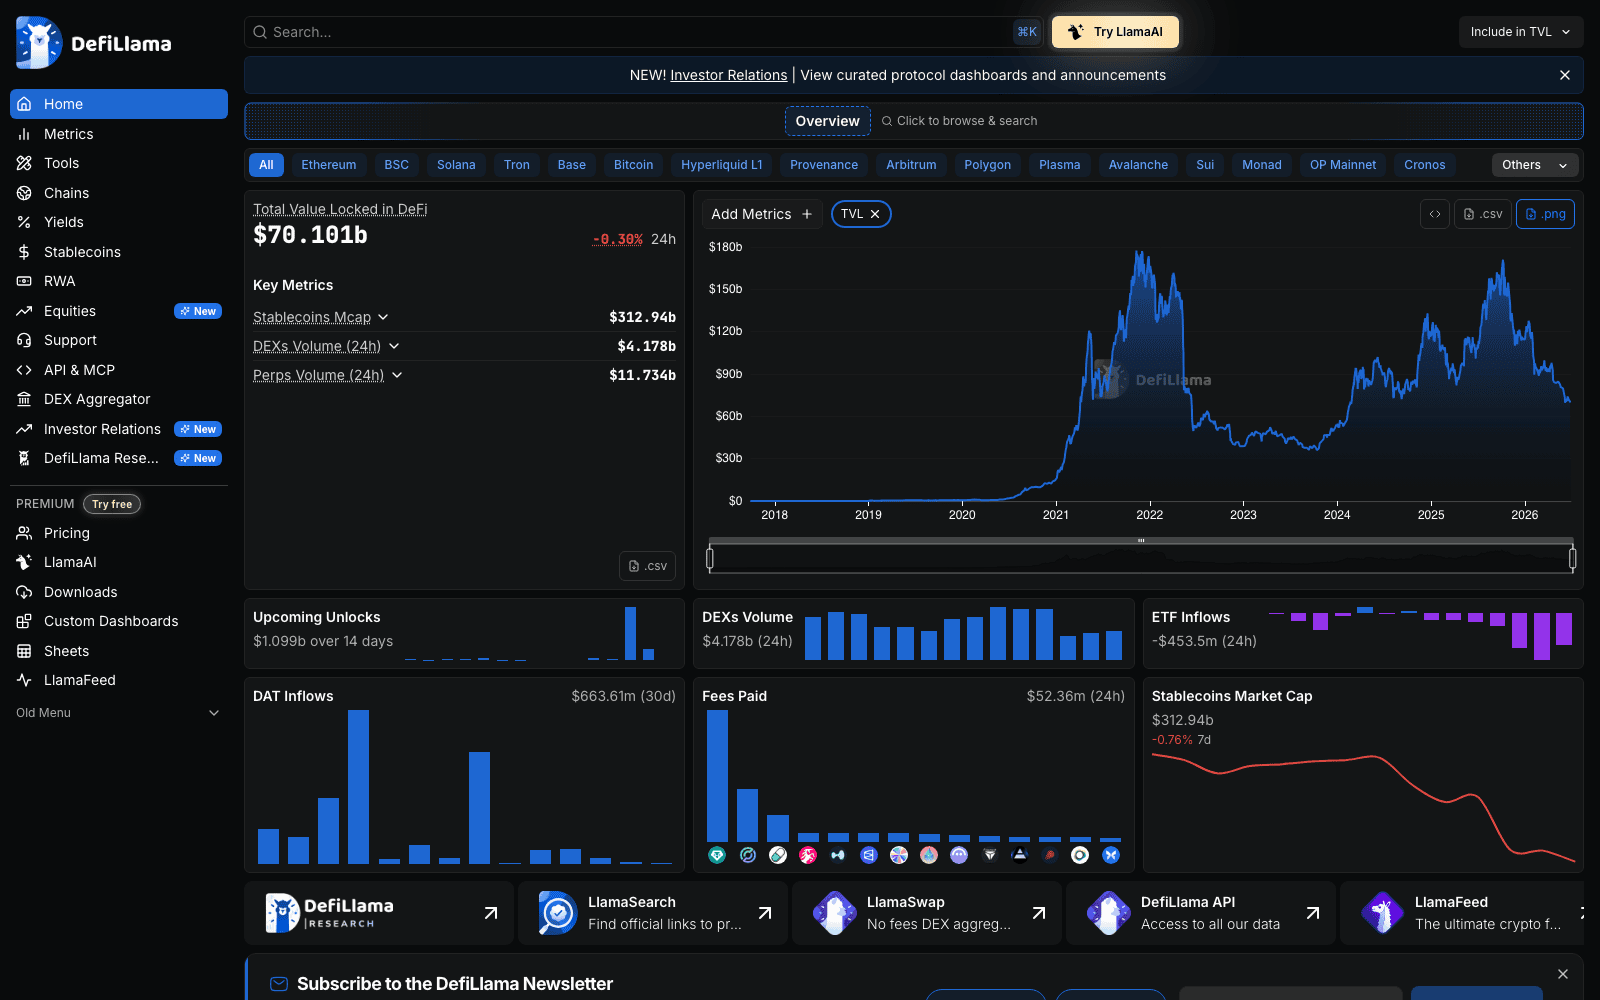Open Custom Dashboards

[x=119, y=621]
